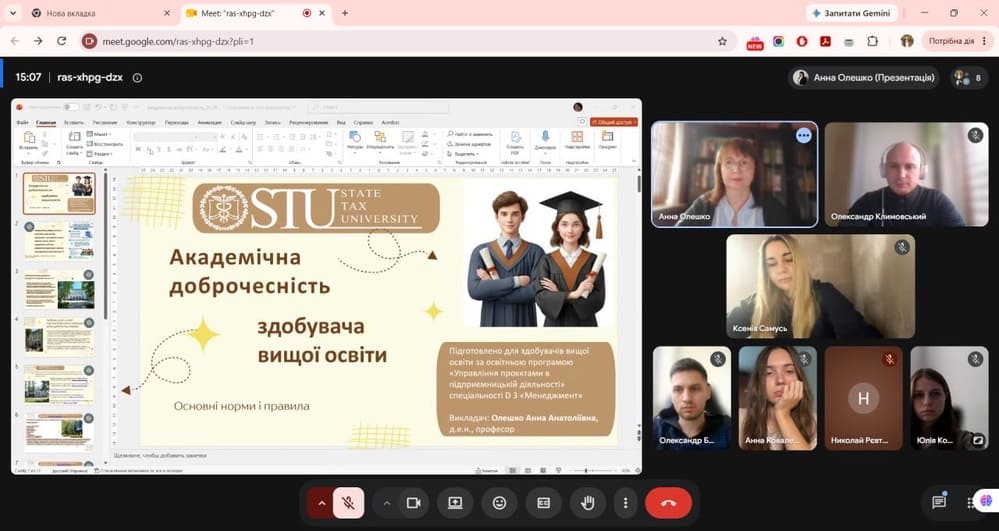This screenshot has width=999, height=531.
Task: Expand audio settings arrow next to microphone
Action: 320,503
